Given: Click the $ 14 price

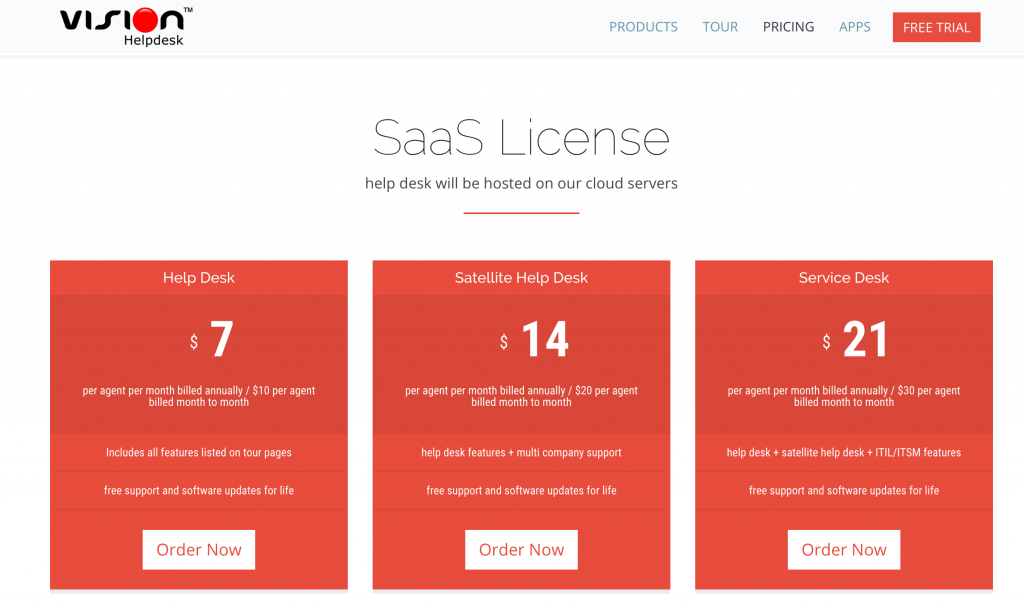Looking at the screenshot, I should pos(534,339).
